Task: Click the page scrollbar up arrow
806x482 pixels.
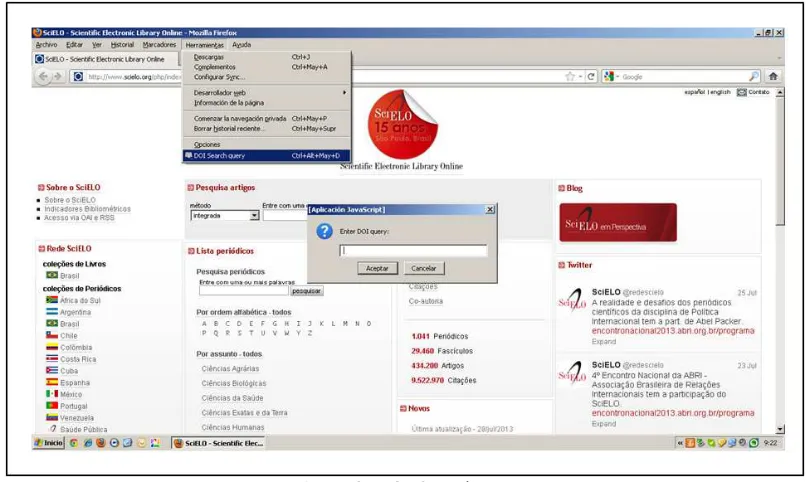Action: click(x=780, y=92)
